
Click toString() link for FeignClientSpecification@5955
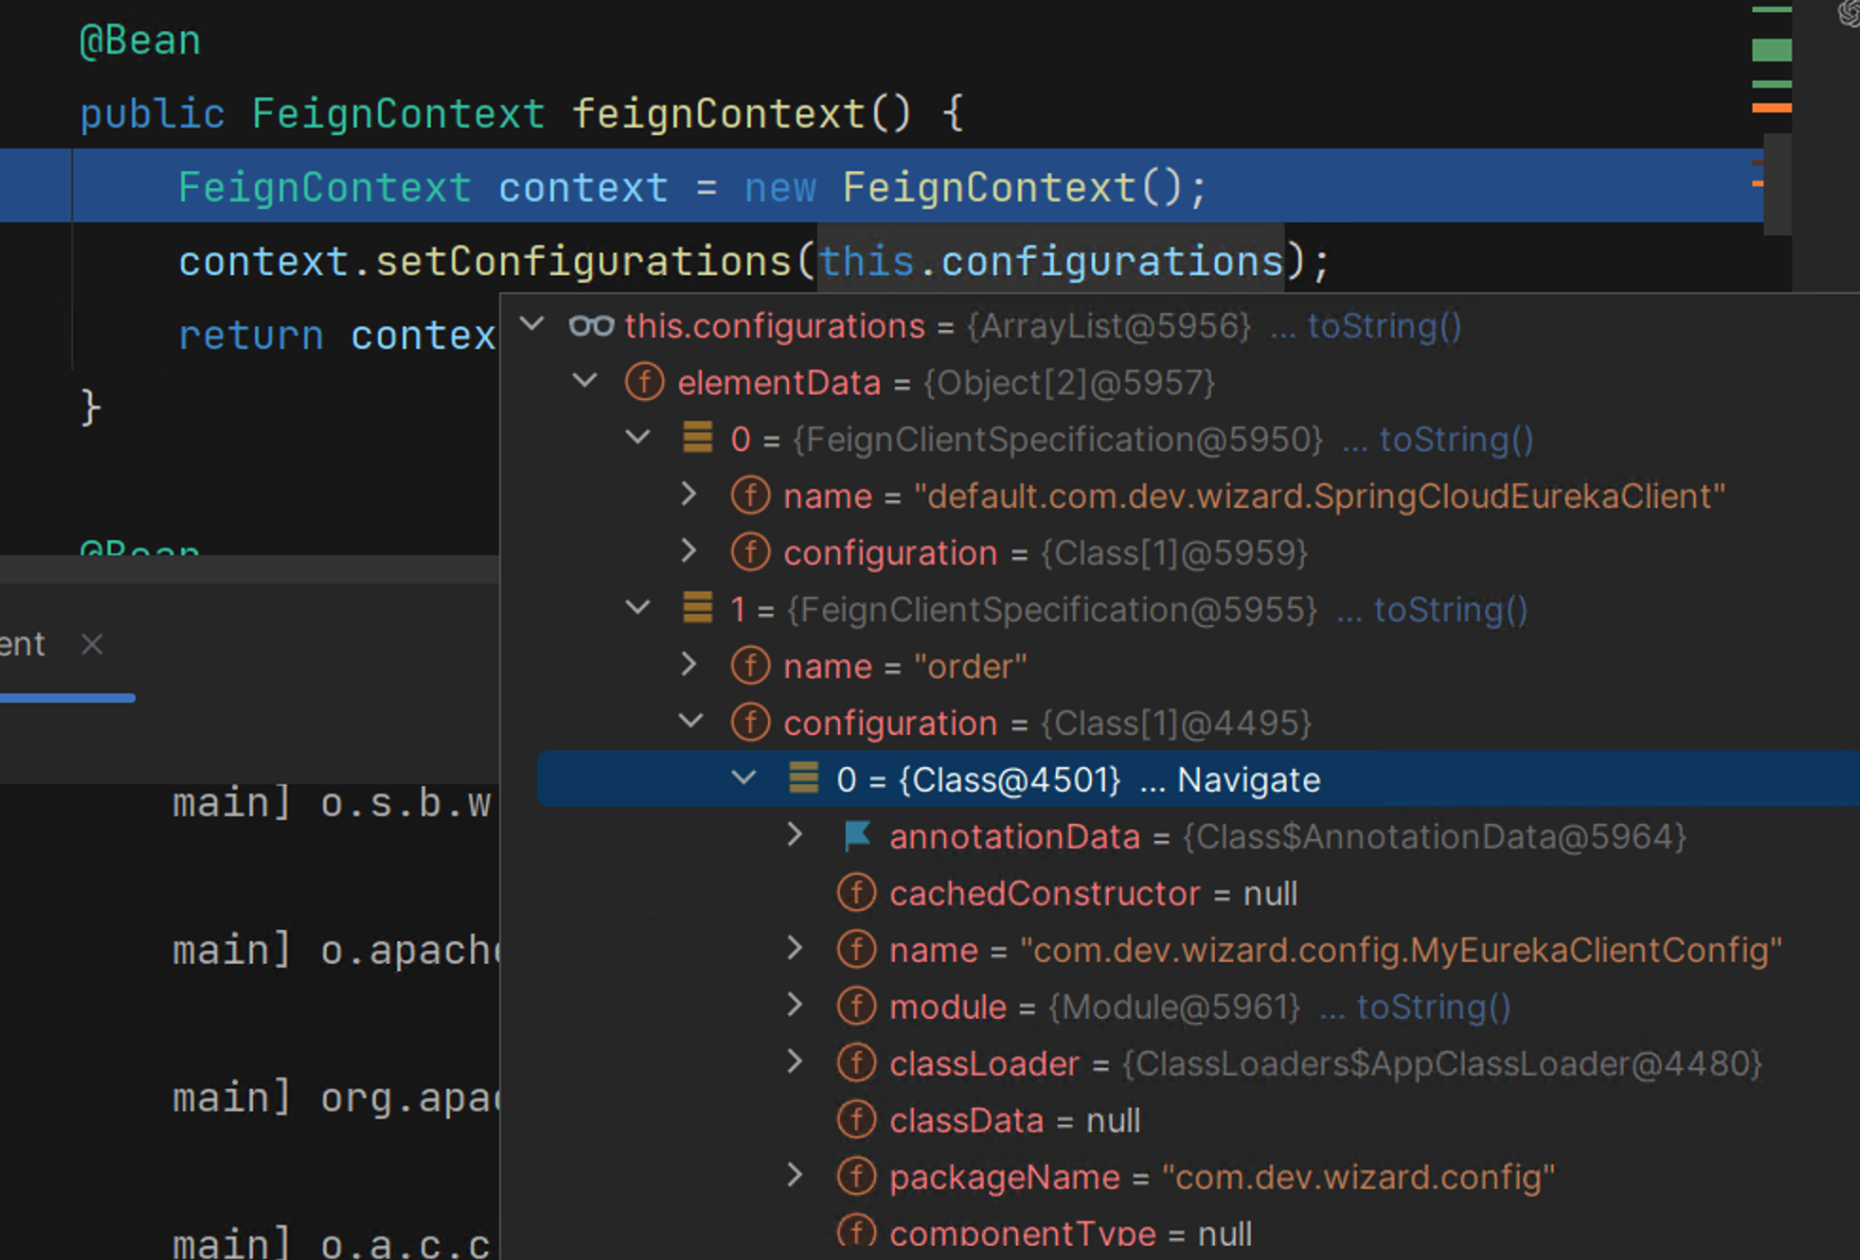pyautogui.click(x=1450, y=609)
